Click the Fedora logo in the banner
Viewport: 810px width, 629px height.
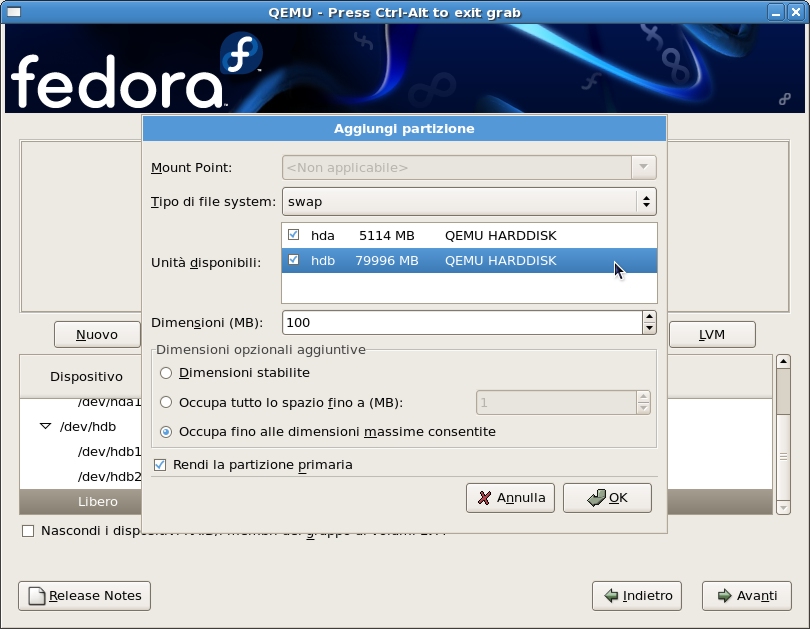click(241, 53)
